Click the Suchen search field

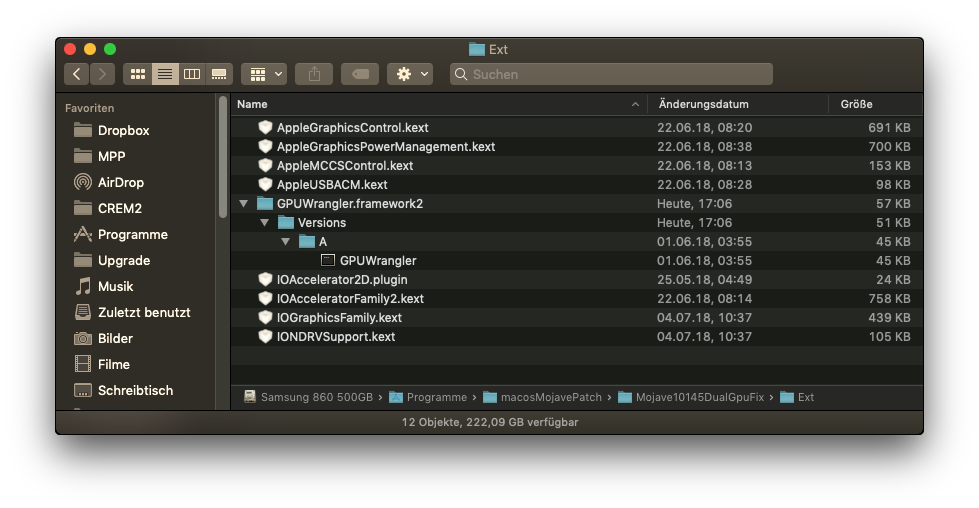pos(611,74)
